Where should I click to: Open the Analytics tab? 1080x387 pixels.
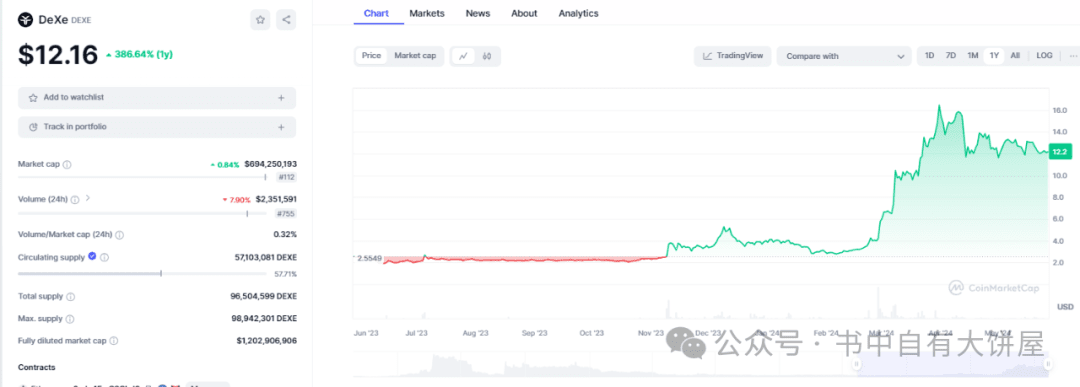pyautogui.click(x=579, y=13)
